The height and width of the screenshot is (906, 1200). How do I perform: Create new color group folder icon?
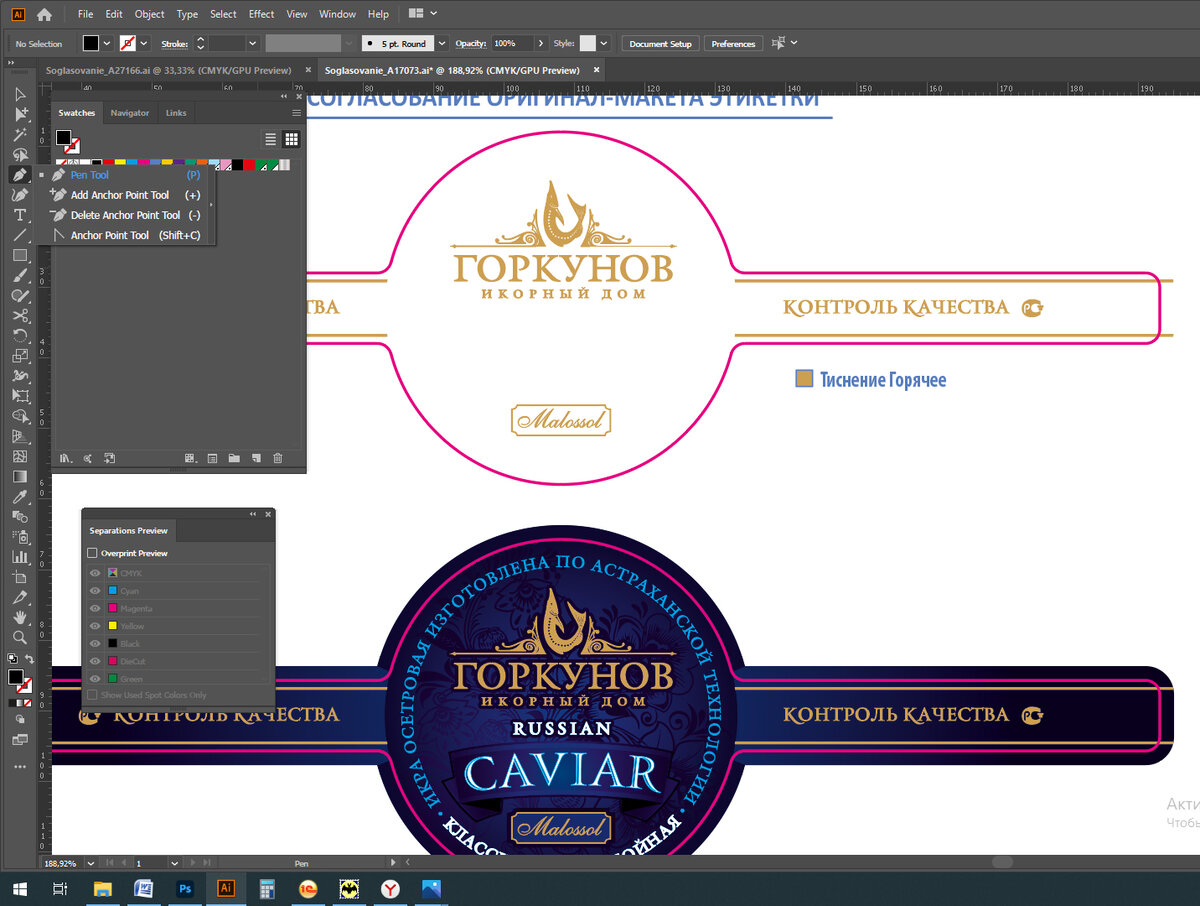(x=234, y=458)
